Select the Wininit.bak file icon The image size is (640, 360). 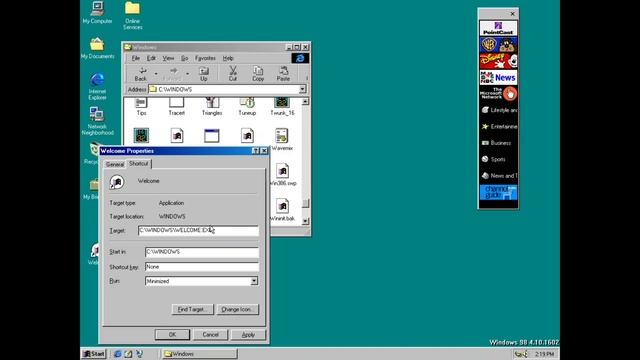[x=282, y=210]
